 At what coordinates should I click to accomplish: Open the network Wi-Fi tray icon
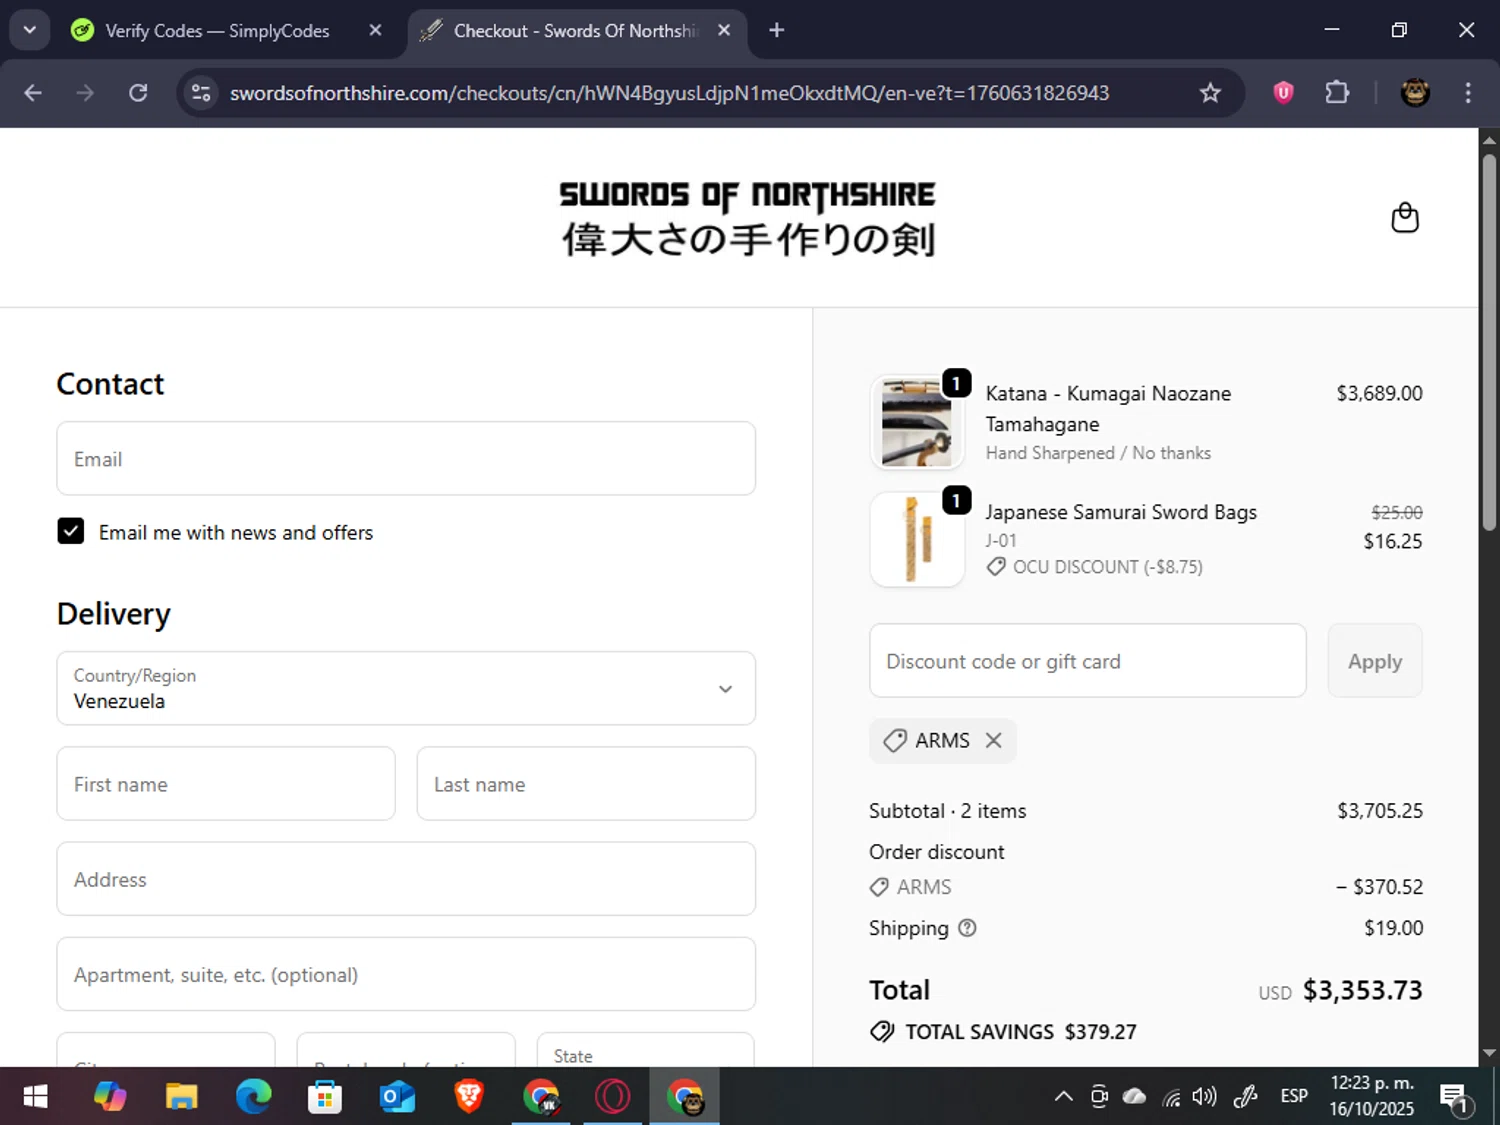click(1171, 1098)
